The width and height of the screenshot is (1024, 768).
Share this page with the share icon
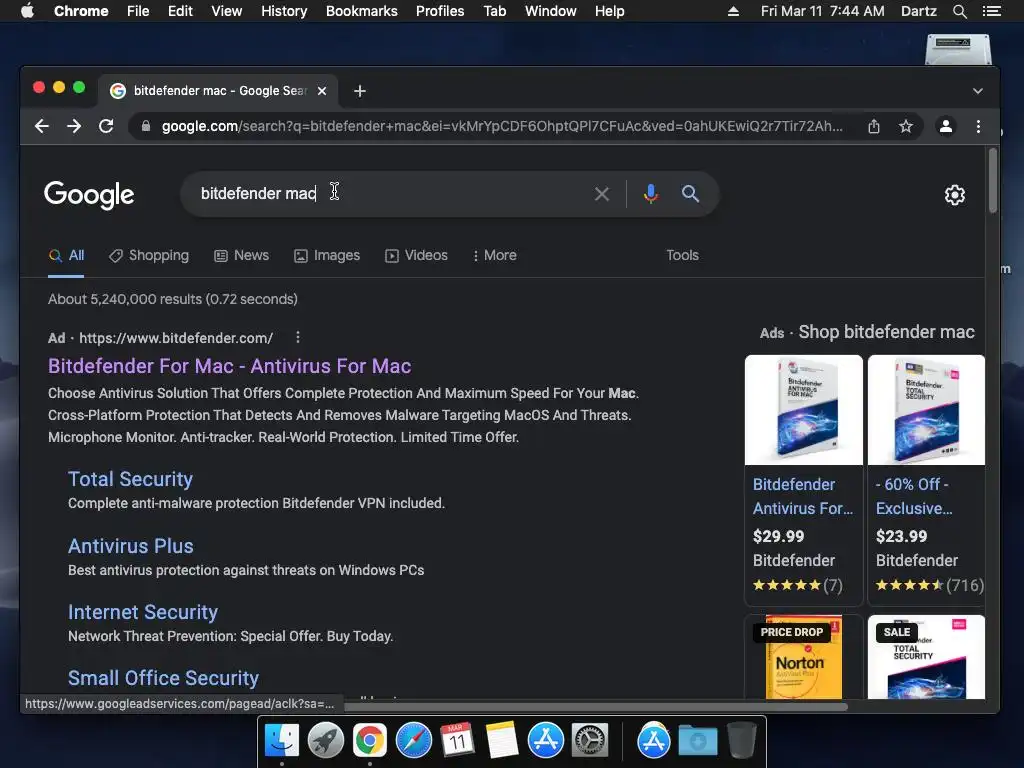coord(874,126)
